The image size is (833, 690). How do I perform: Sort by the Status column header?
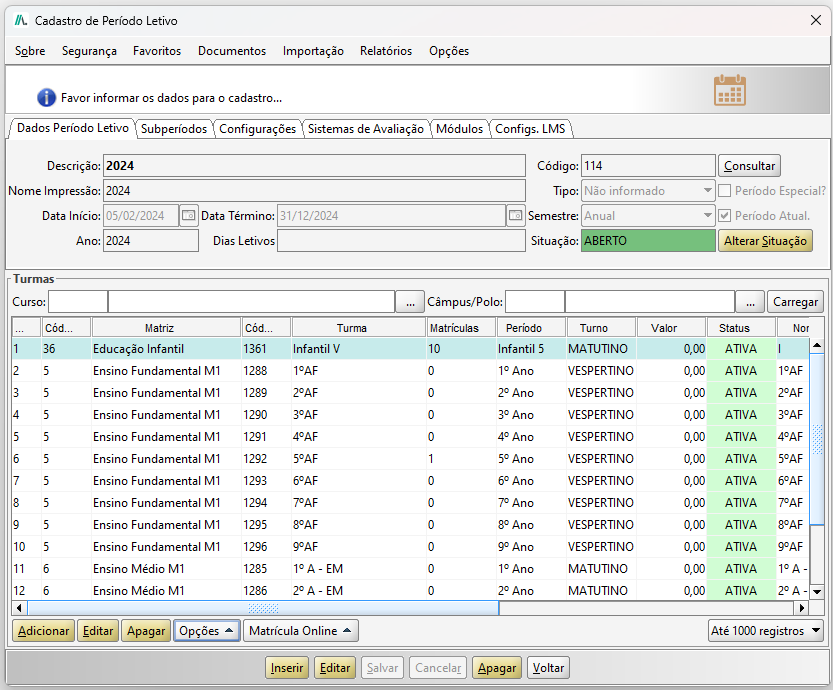coord(741,328)
